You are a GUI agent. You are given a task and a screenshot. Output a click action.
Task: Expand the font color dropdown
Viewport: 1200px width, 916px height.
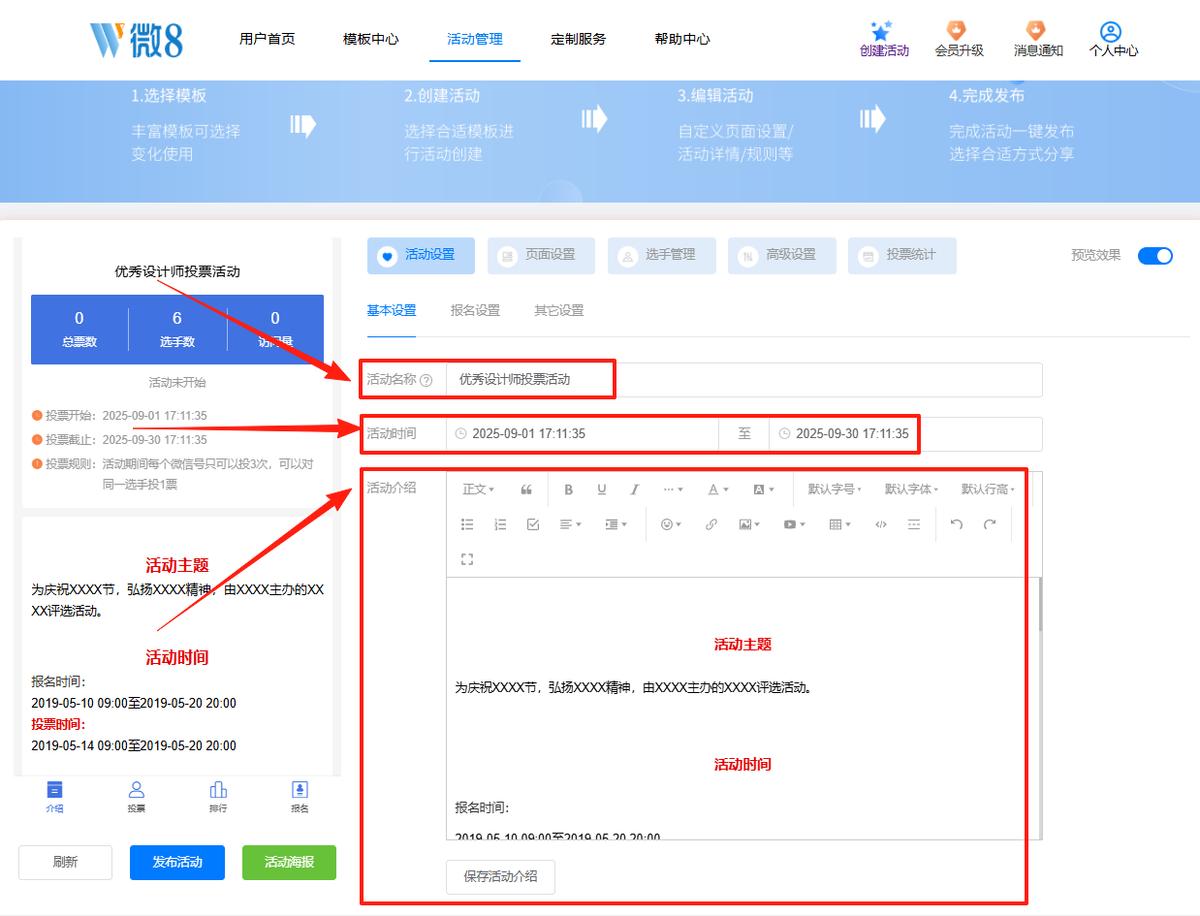pos(718,489)
